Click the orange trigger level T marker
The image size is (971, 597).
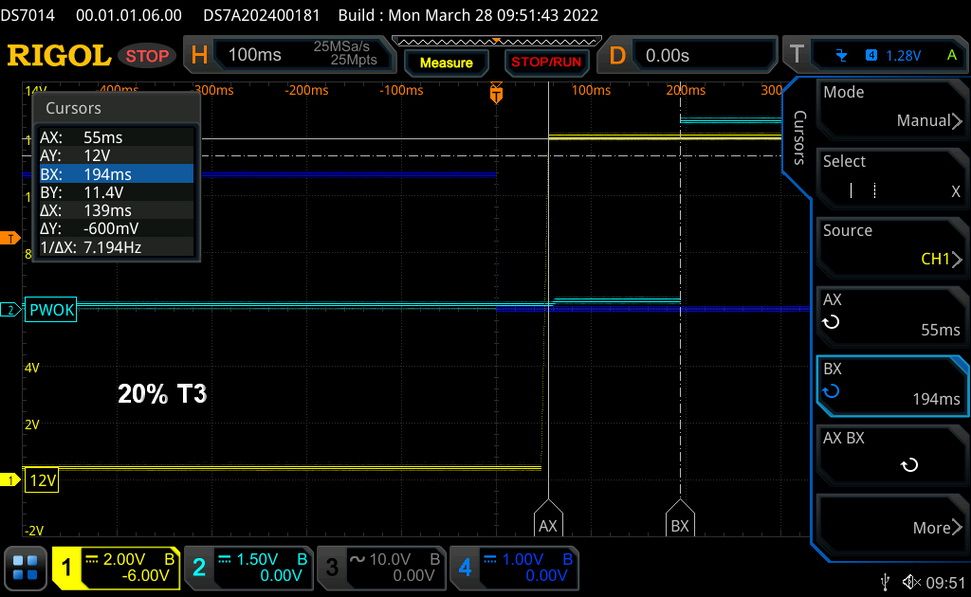pyautogui.click(x=10, y=238)
